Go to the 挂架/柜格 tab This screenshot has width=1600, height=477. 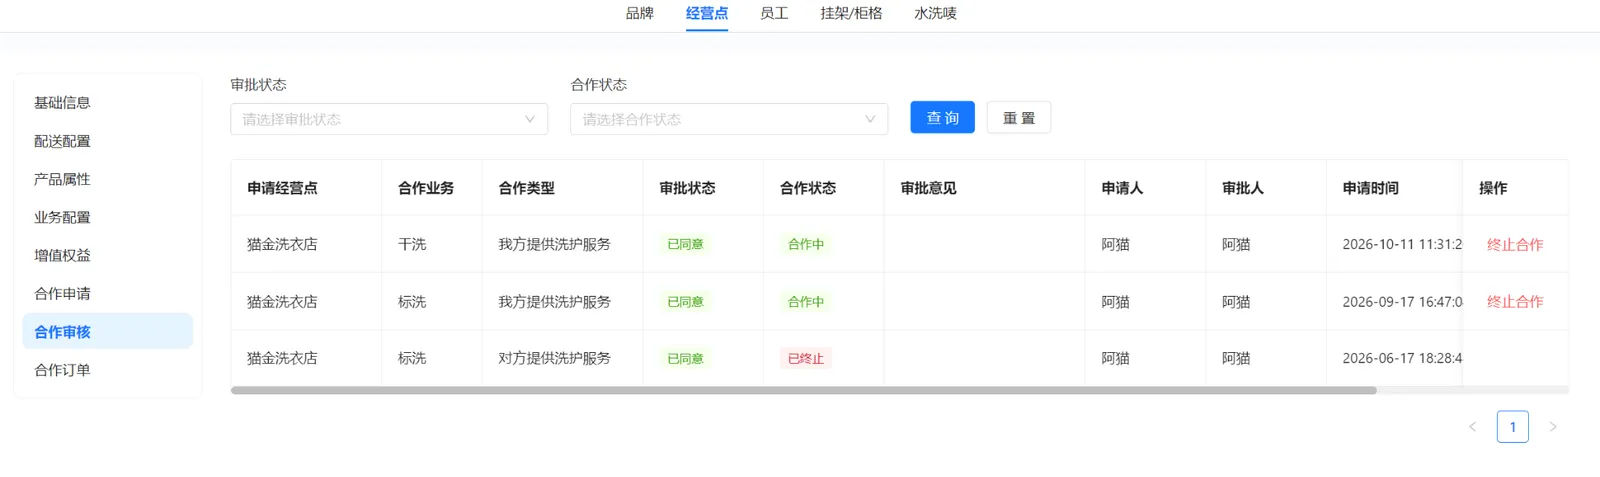click(851, 13)
